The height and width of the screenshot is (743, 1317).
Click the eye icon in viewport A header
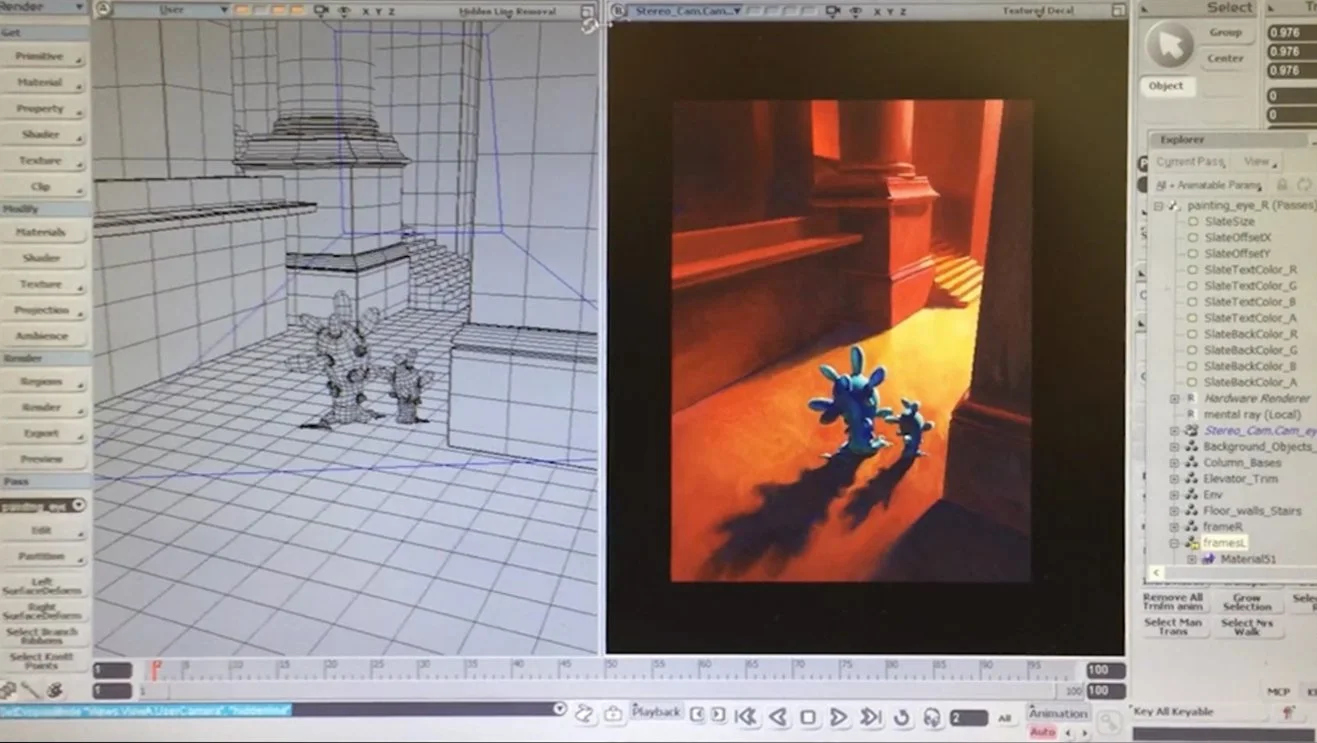[x=343, y=11]
